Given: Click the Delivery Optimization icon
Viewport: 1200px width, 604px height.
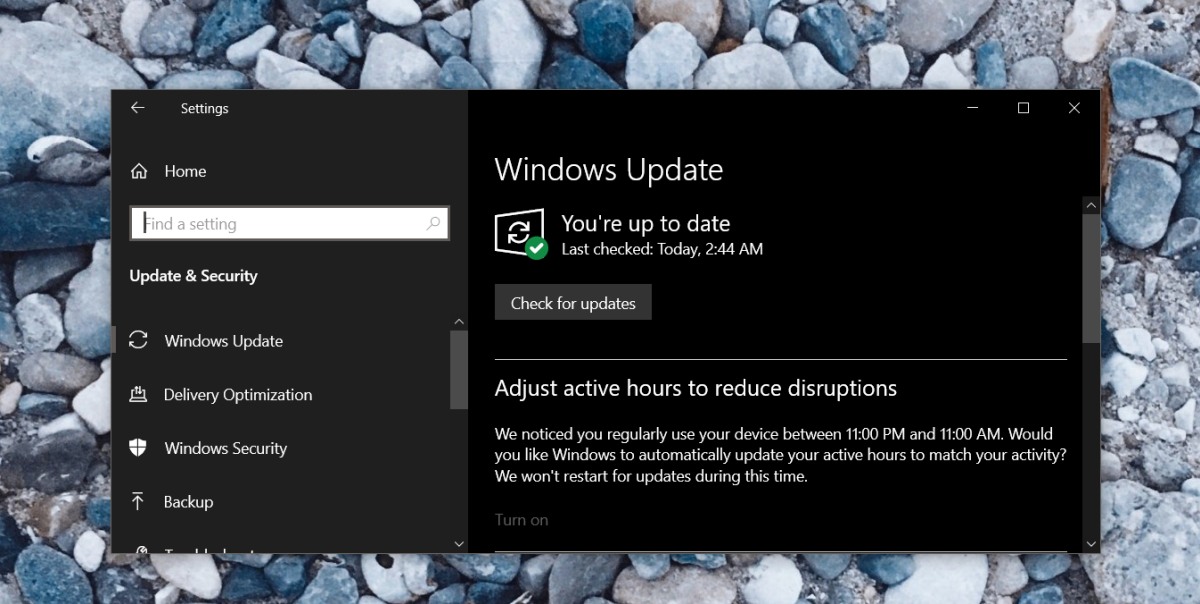Looking at the screenshot, I should tap(139, 394).
